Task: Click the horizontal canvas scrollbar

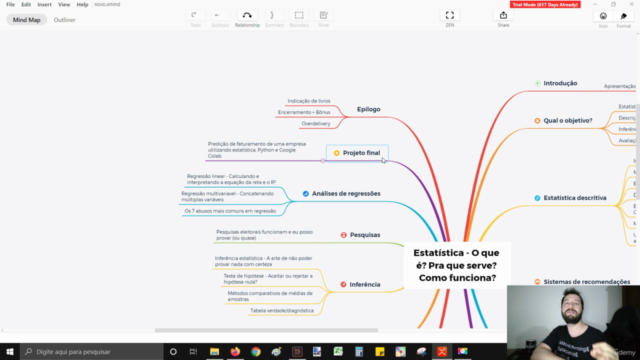Action: [266, 330]
